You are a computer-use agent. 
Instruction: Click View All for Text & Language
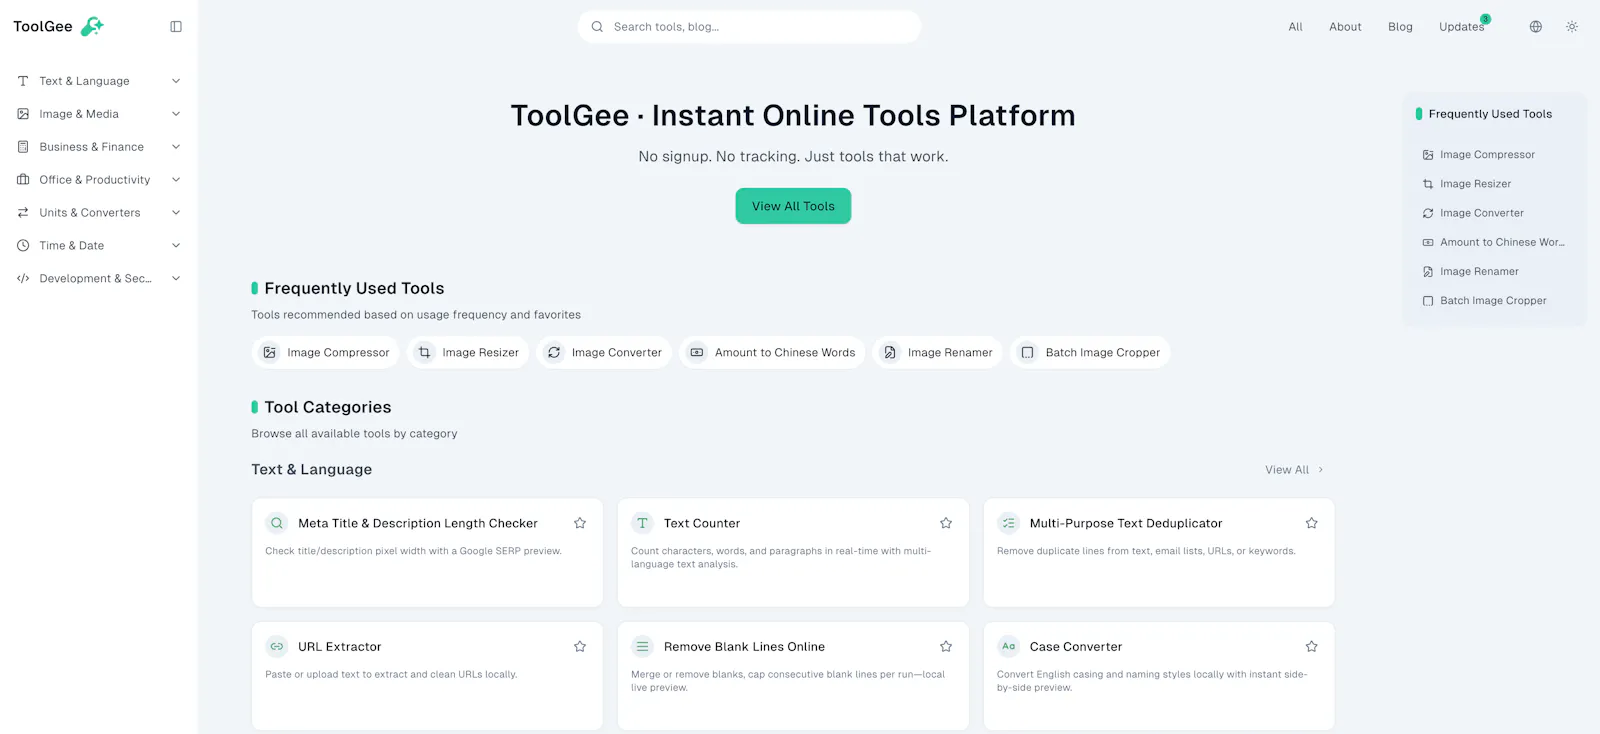pos(1294,470)
